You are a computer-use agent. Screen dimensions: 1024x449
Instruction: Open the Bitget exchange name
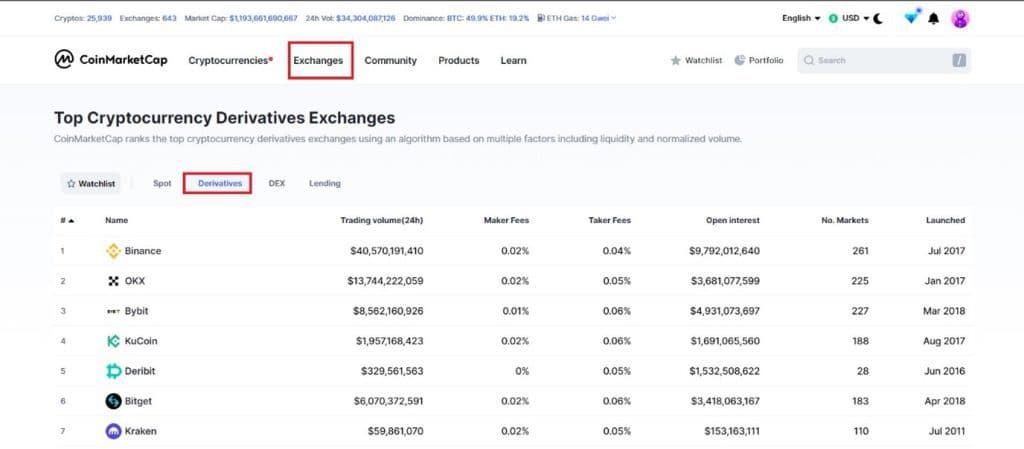click(138, 401)
